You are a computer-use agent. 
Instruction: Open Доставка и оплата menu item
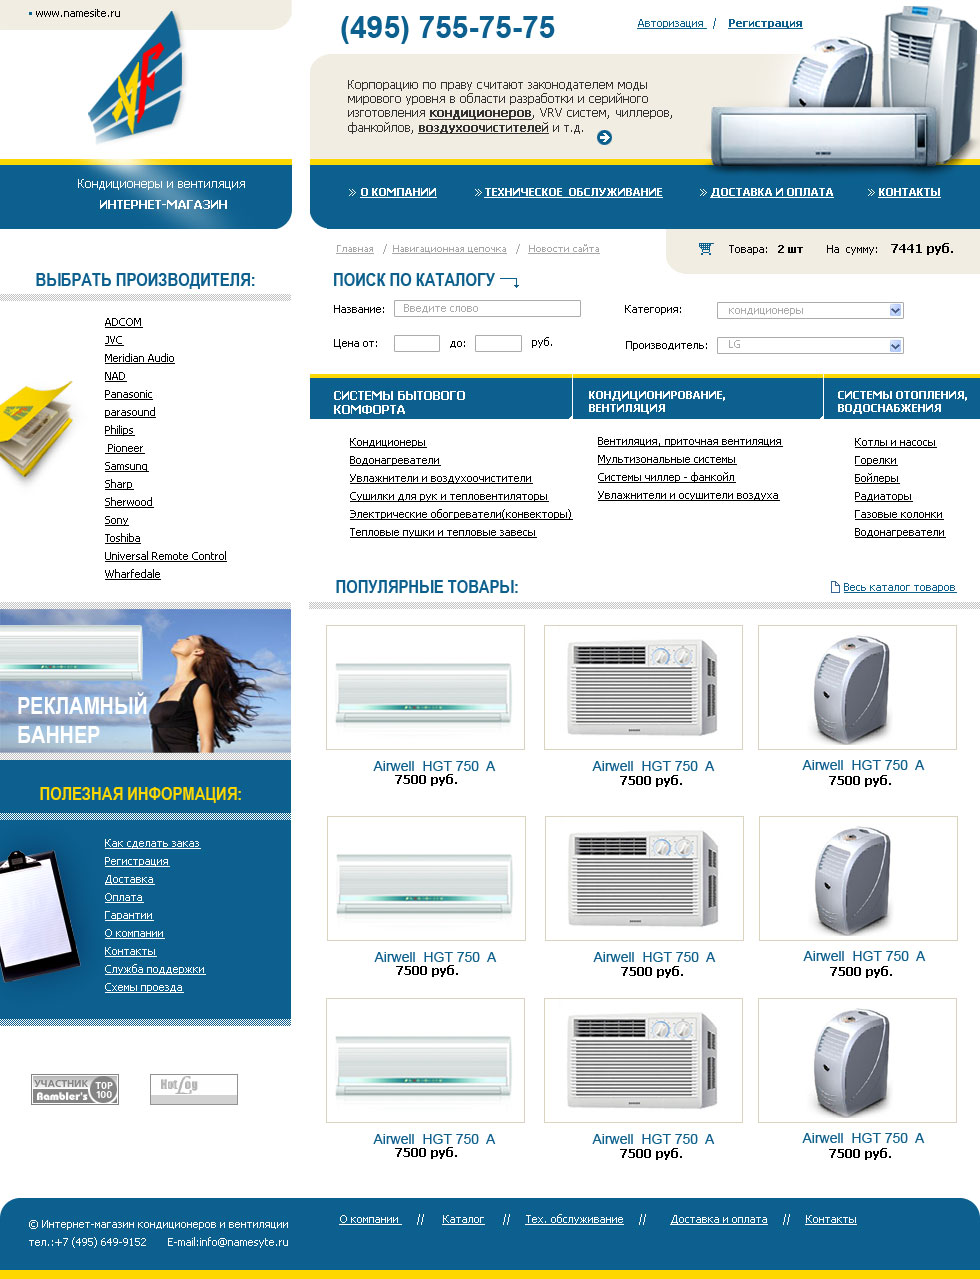[x=772, y=192]
